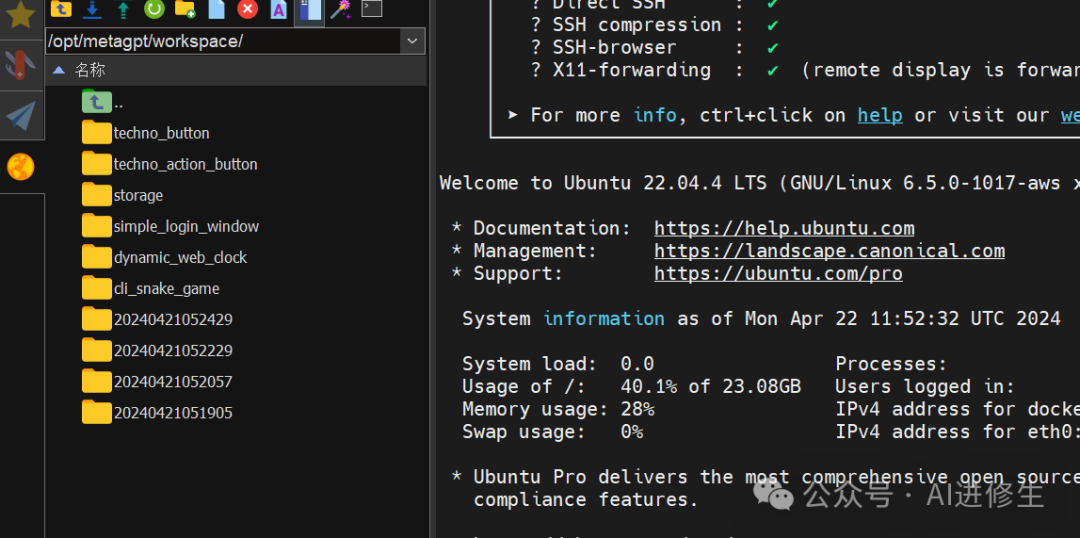Open the landscape.canonical.com link

[x=829, y=251]
